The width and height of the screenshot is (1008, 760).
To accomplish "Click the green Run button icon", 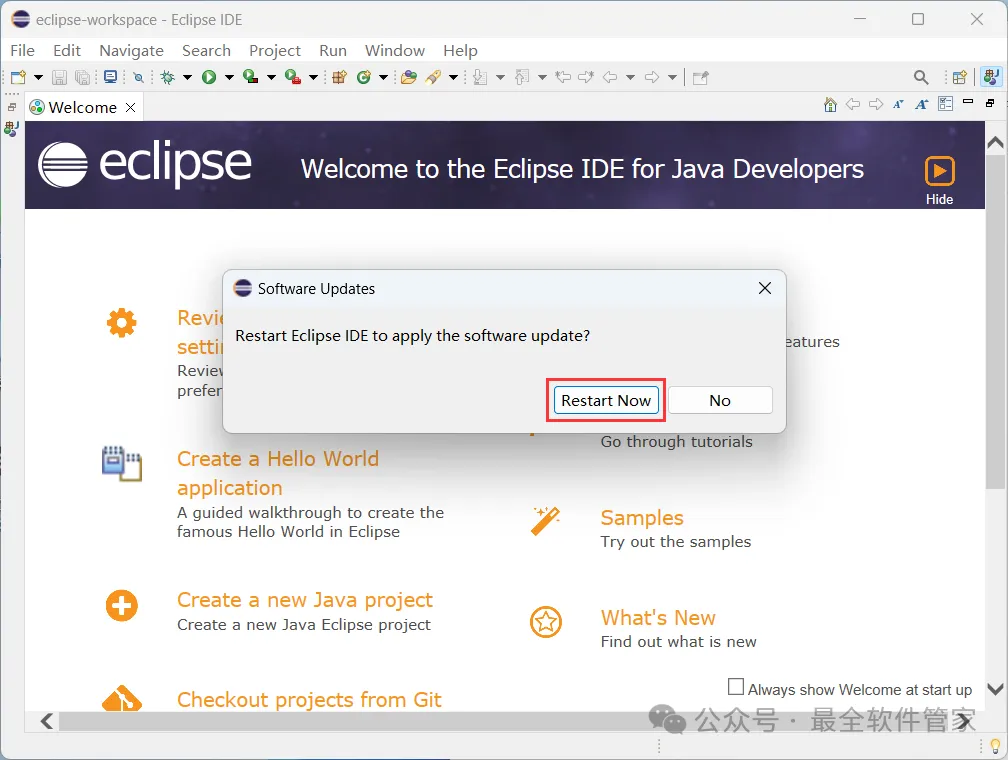I will point(209,78).
